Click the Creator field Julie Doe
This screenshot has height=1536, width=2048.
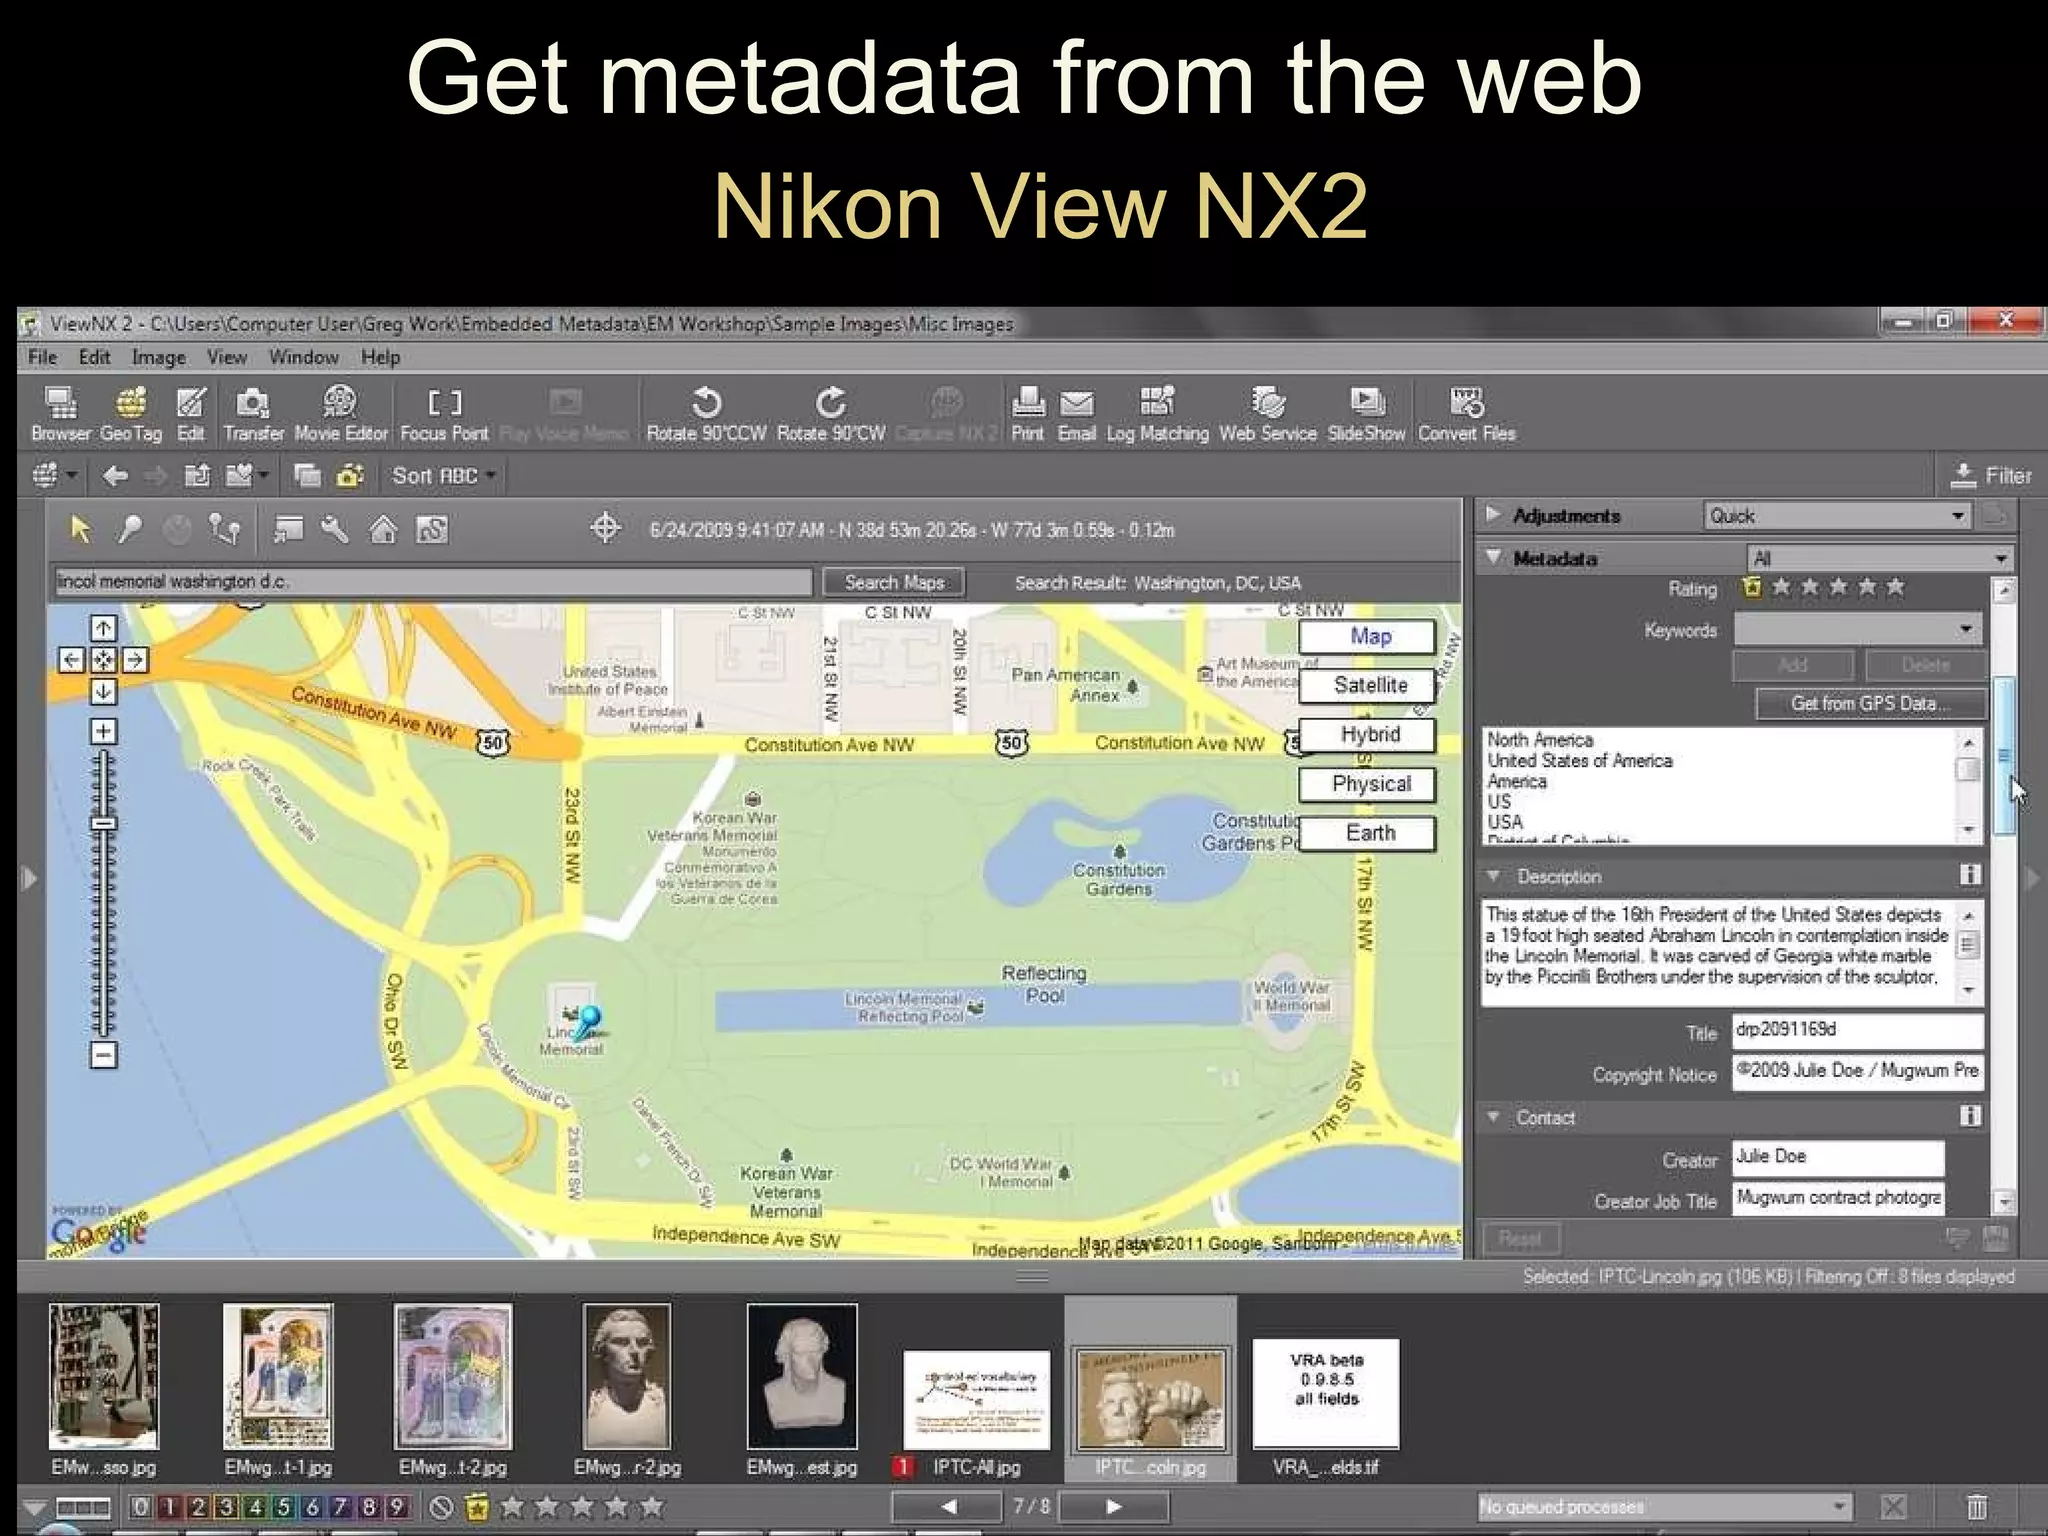tap(1838, 1157)
